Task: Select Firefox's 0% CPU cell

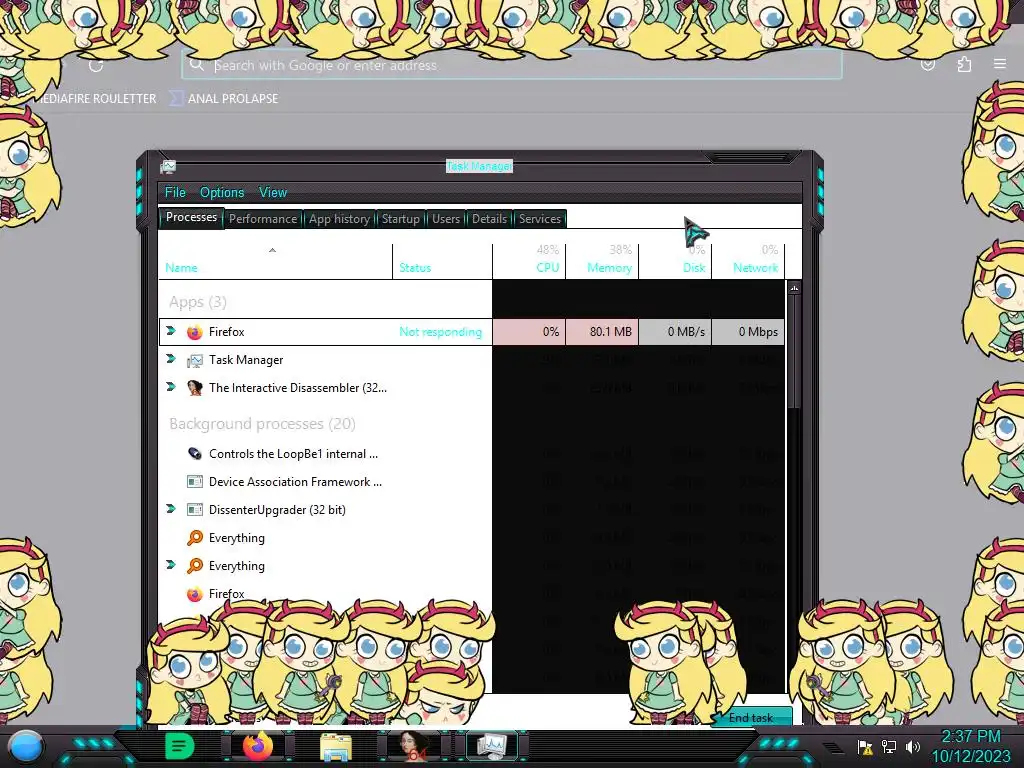Action: [529, 332]
